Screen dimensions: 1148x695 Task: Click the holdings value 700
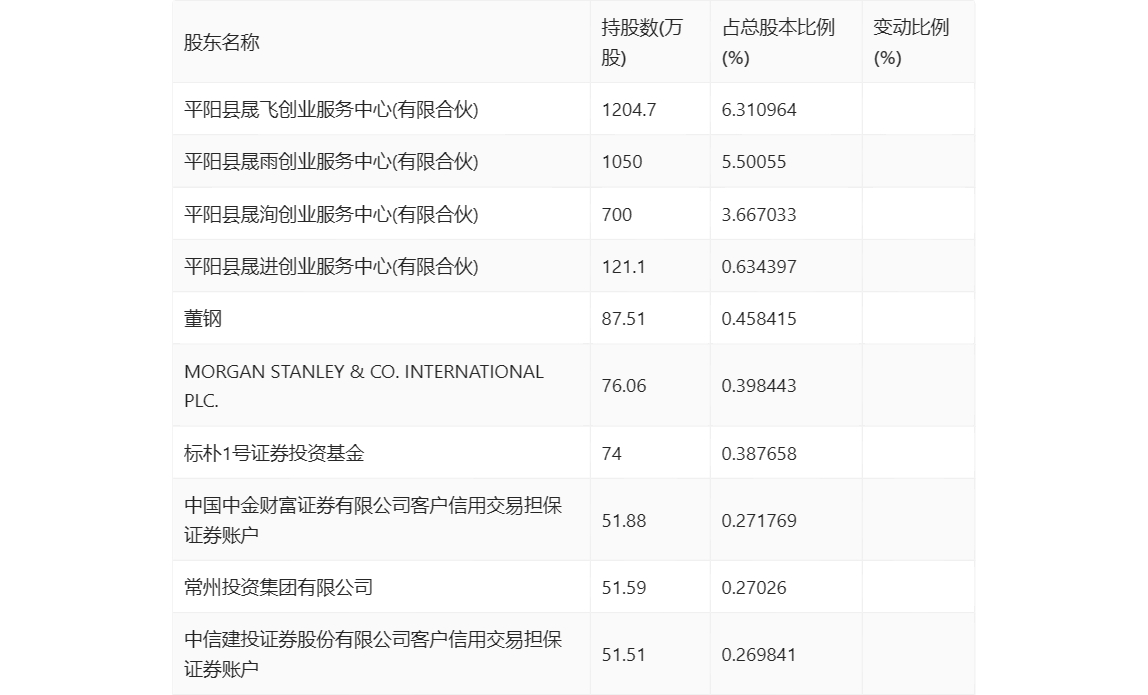pyautogui.click(x=616, y=215)
